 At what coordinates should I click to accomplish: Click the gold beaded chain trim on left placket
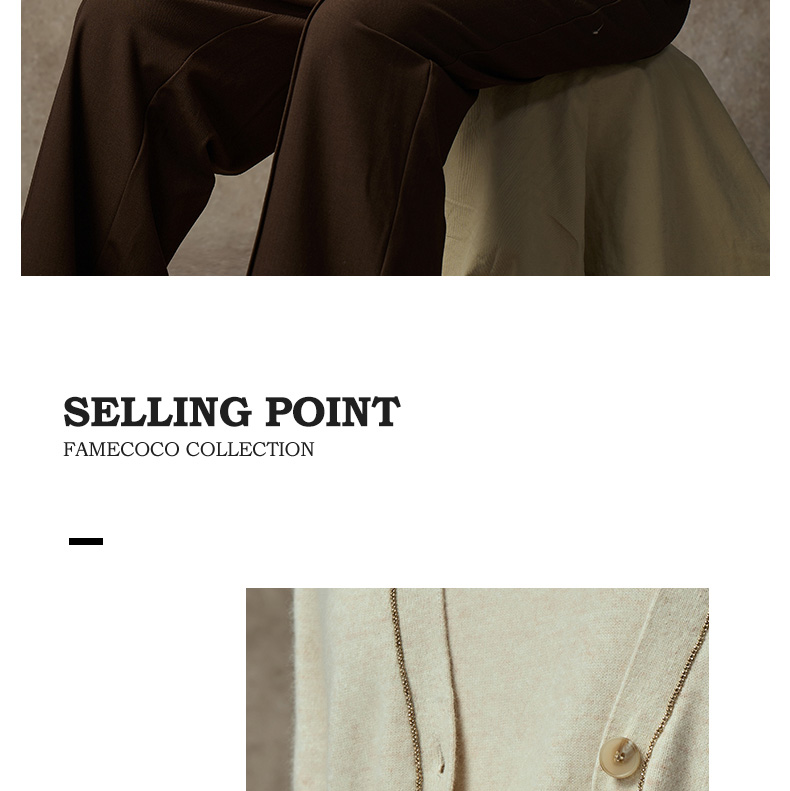coord(407,689)
